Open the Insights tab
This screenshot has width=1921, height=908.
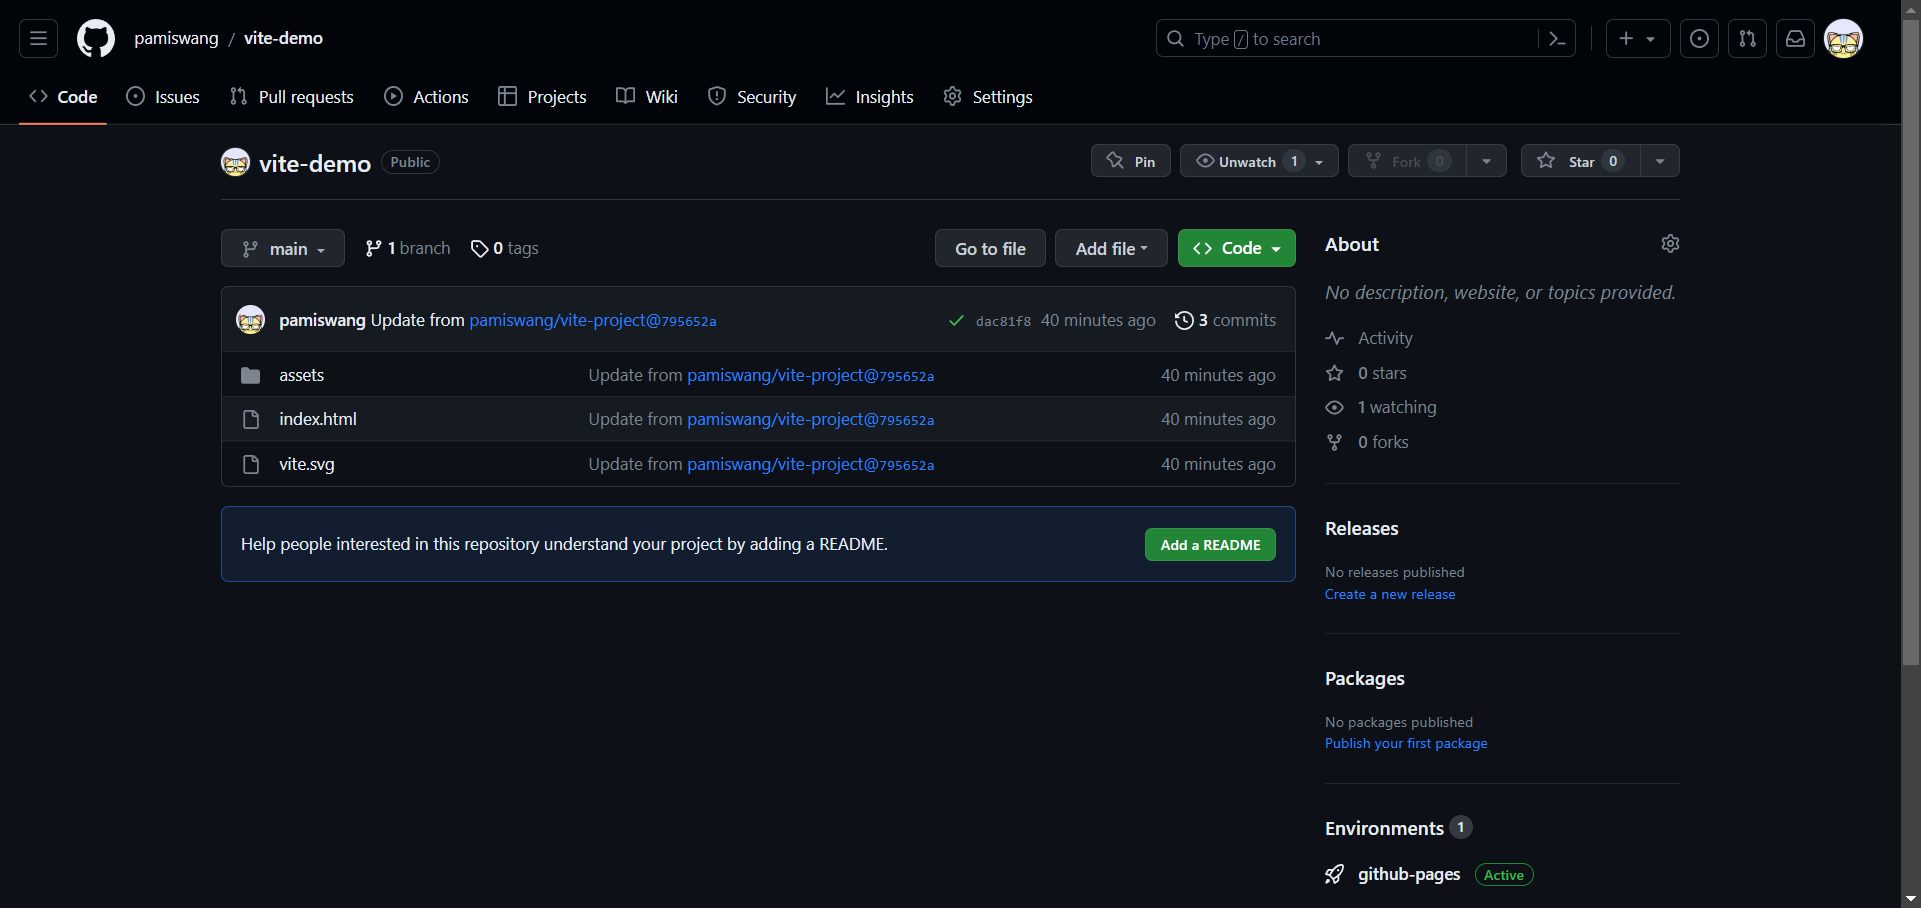pos(870,97)
